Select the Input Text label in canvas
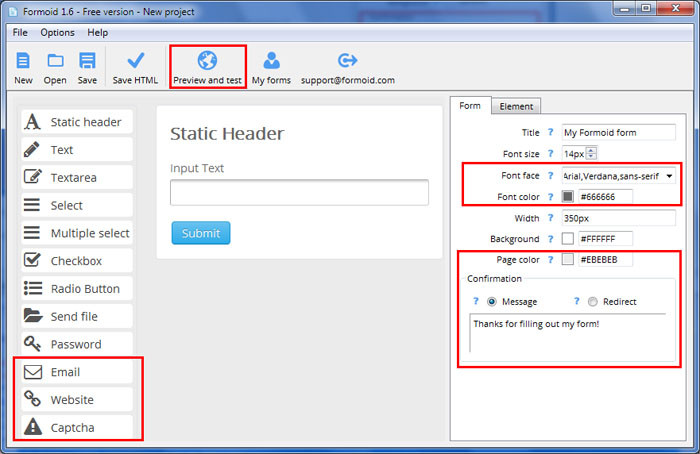 click(197, 168)
